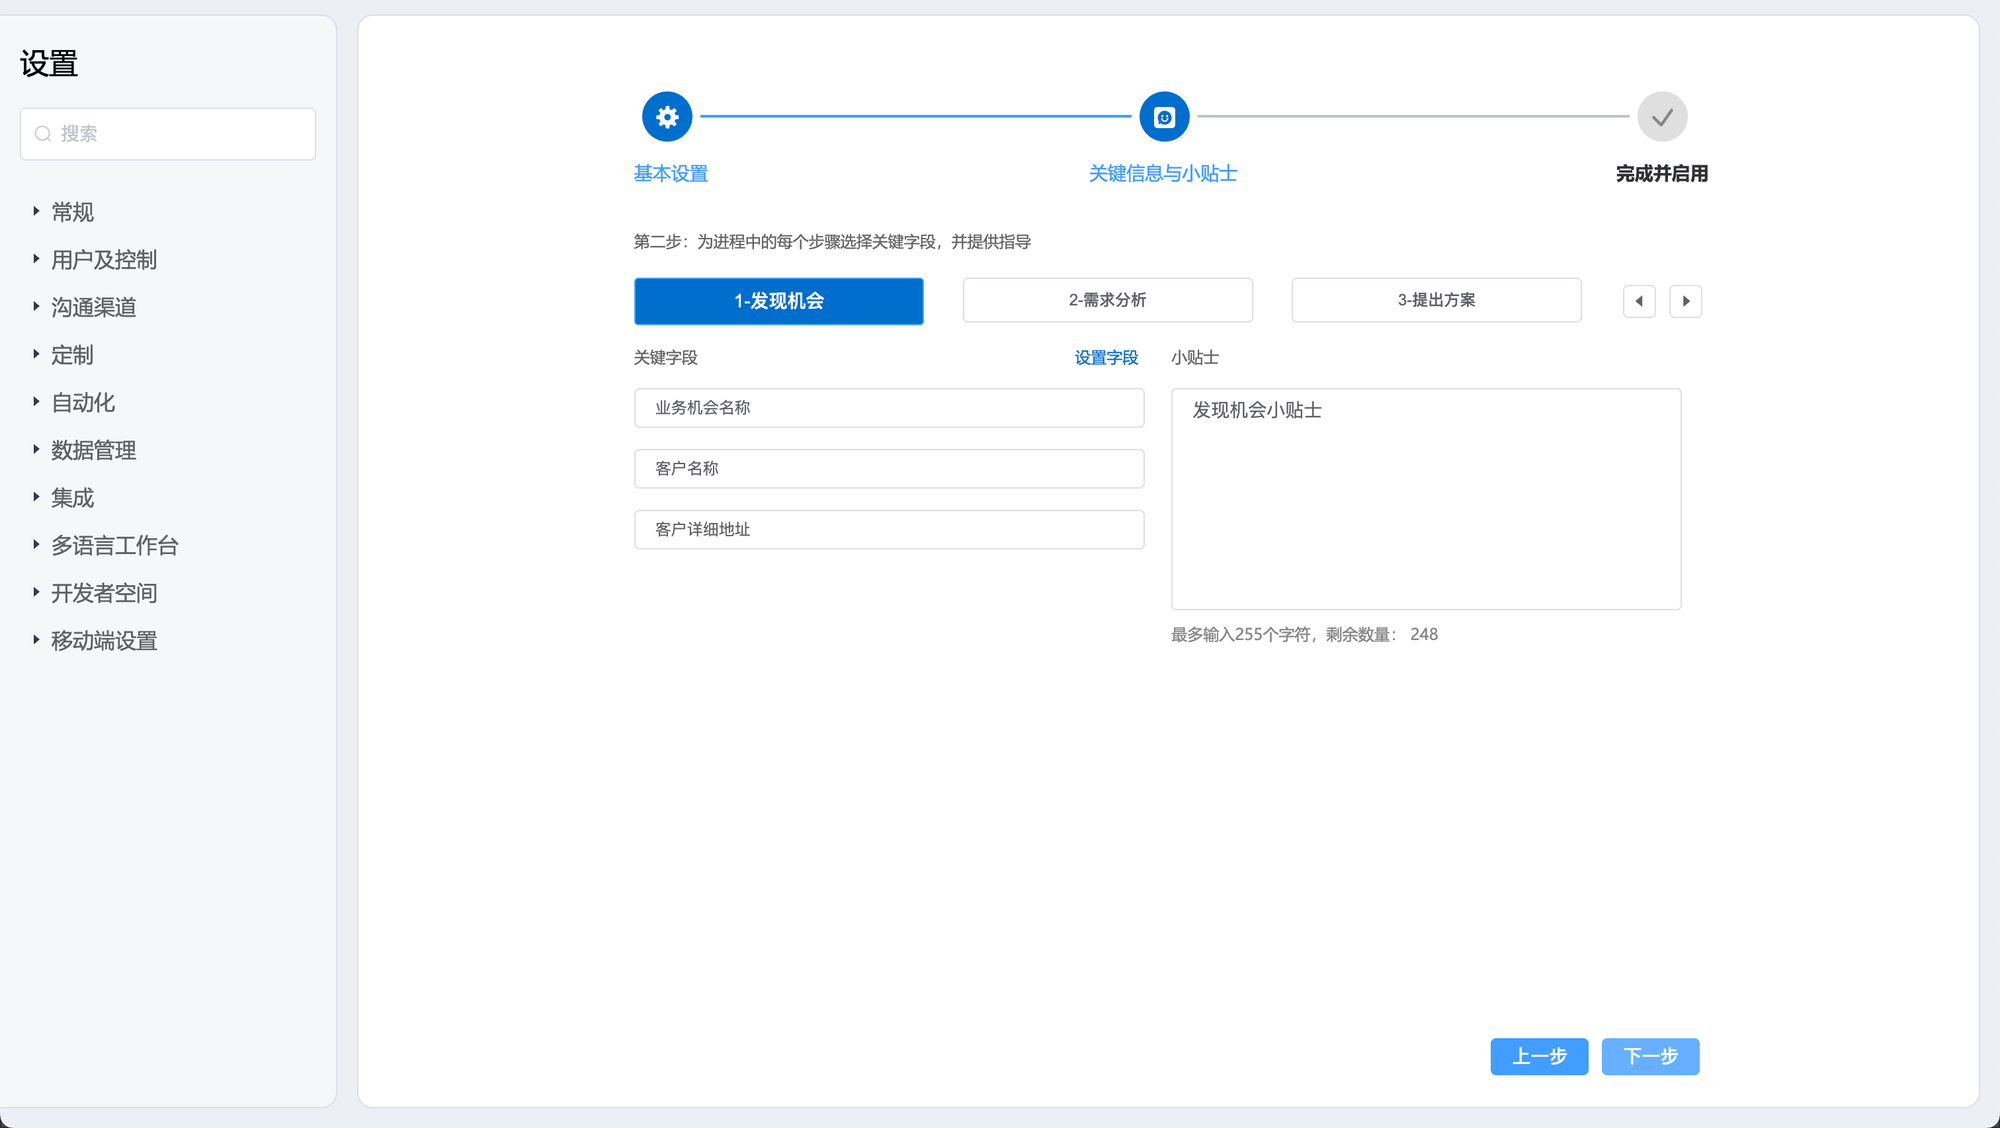The width and height of the screenshot is (2000, 1128).
Task: Click into the 小贴士 text area
Action: [1426, 500]
